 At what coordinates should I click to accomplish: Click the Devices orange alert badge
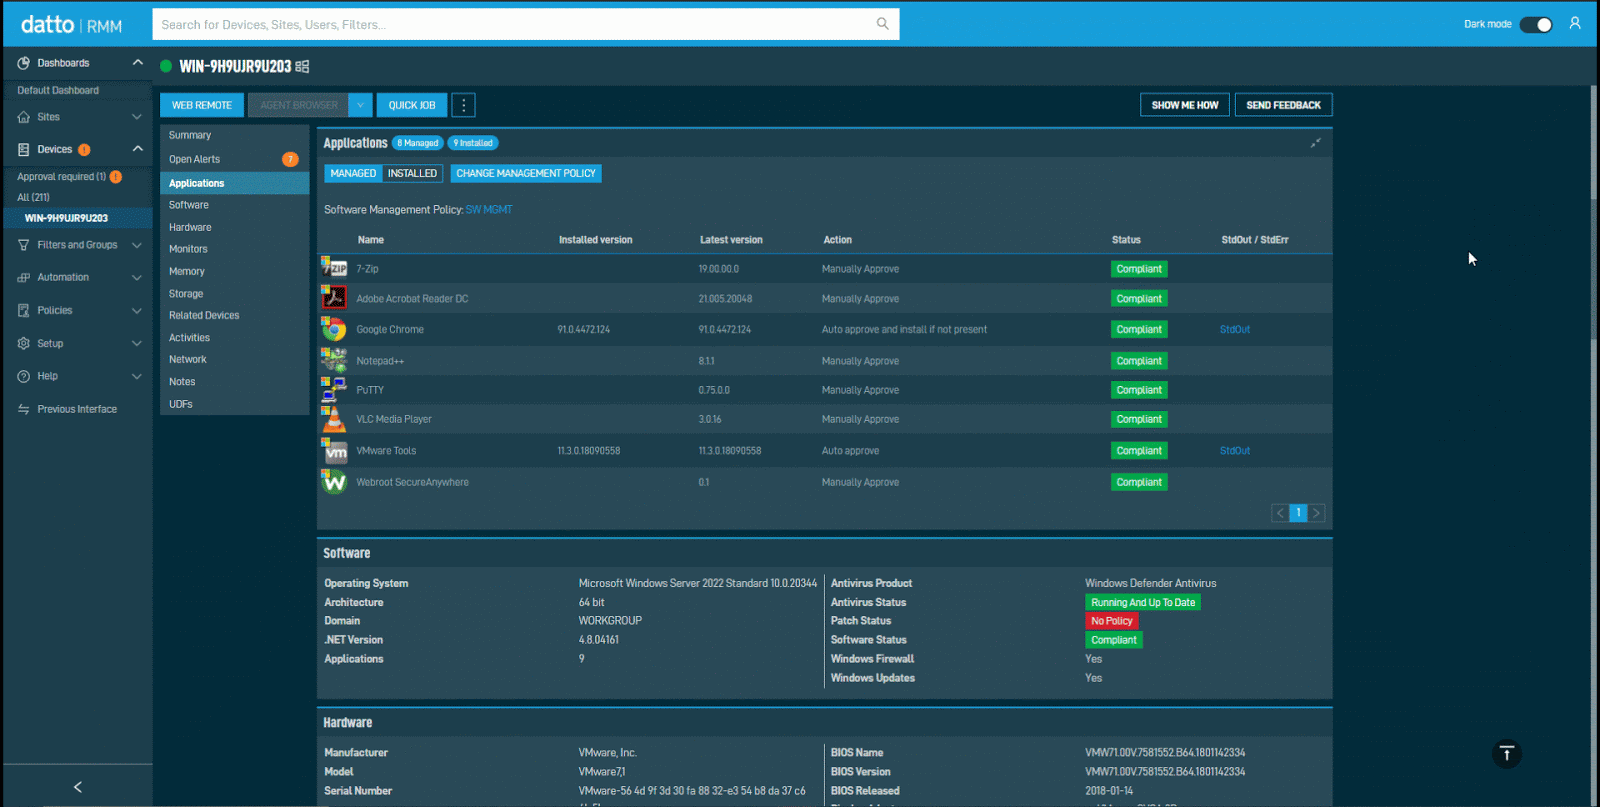point(84,150)
